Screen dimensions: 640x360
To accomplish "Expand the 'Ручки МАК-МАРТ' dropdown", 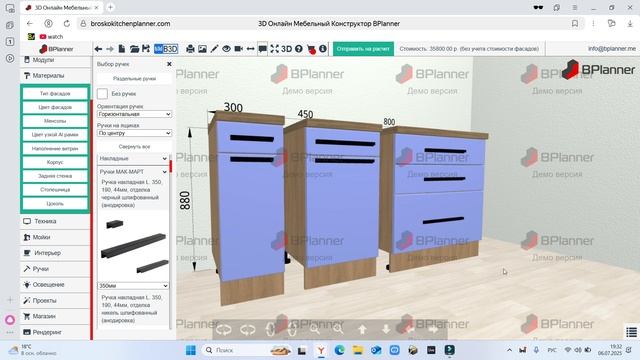I will coord(133,172).
